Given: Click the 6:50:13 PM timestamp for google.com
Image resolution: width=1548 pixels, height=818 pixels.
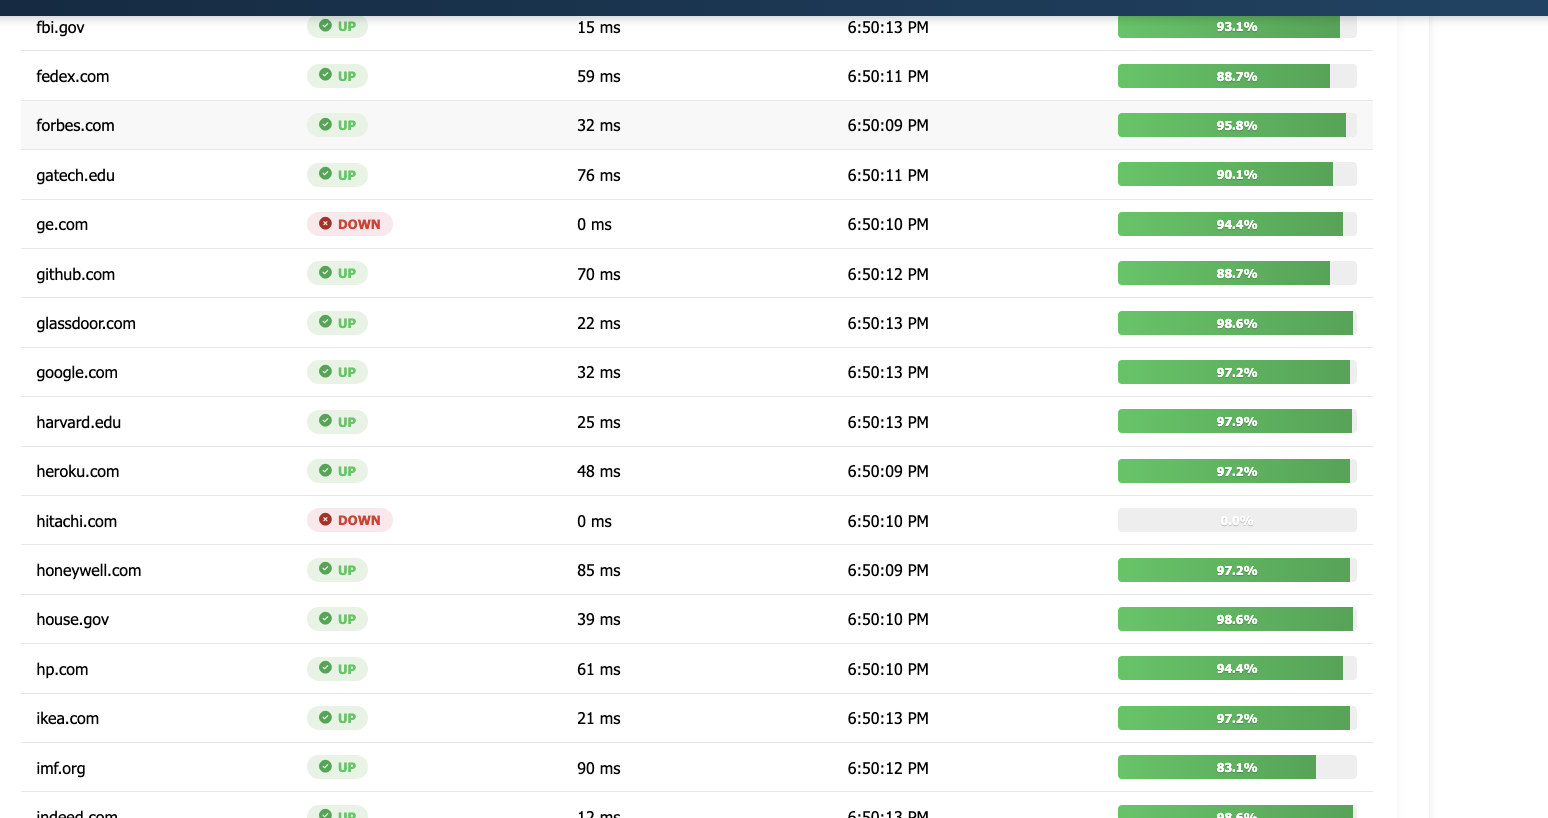Looking at the screenshot, I should click(888, 372).
